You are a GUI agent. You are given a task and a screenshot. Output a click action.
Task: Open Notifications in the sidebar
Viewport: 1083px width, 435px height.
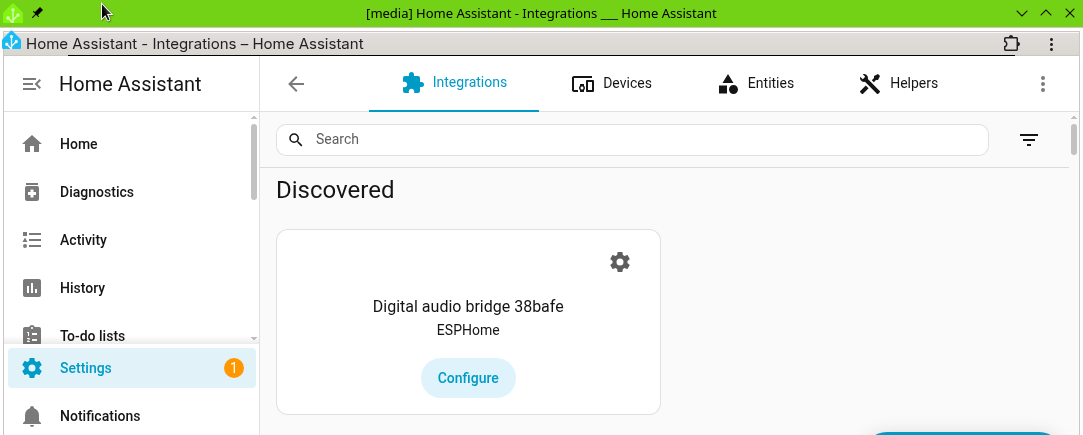[99, 416]
